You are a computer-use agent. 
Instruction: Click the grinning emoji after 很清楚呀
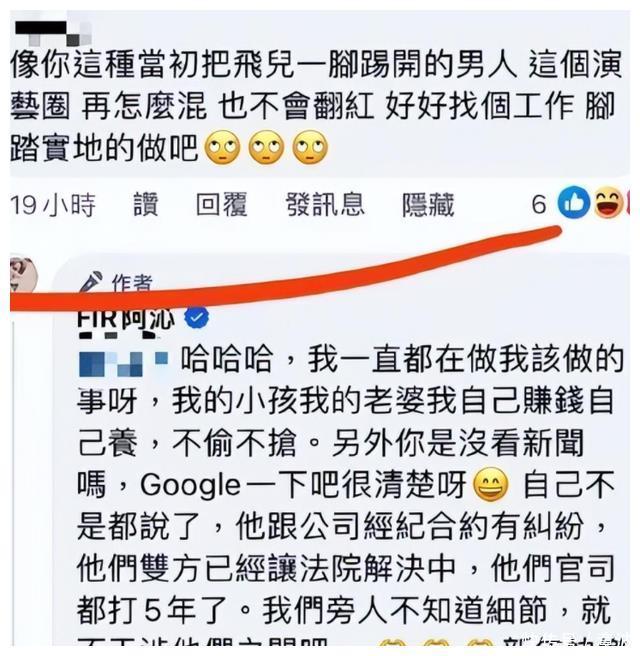(491, 485)
